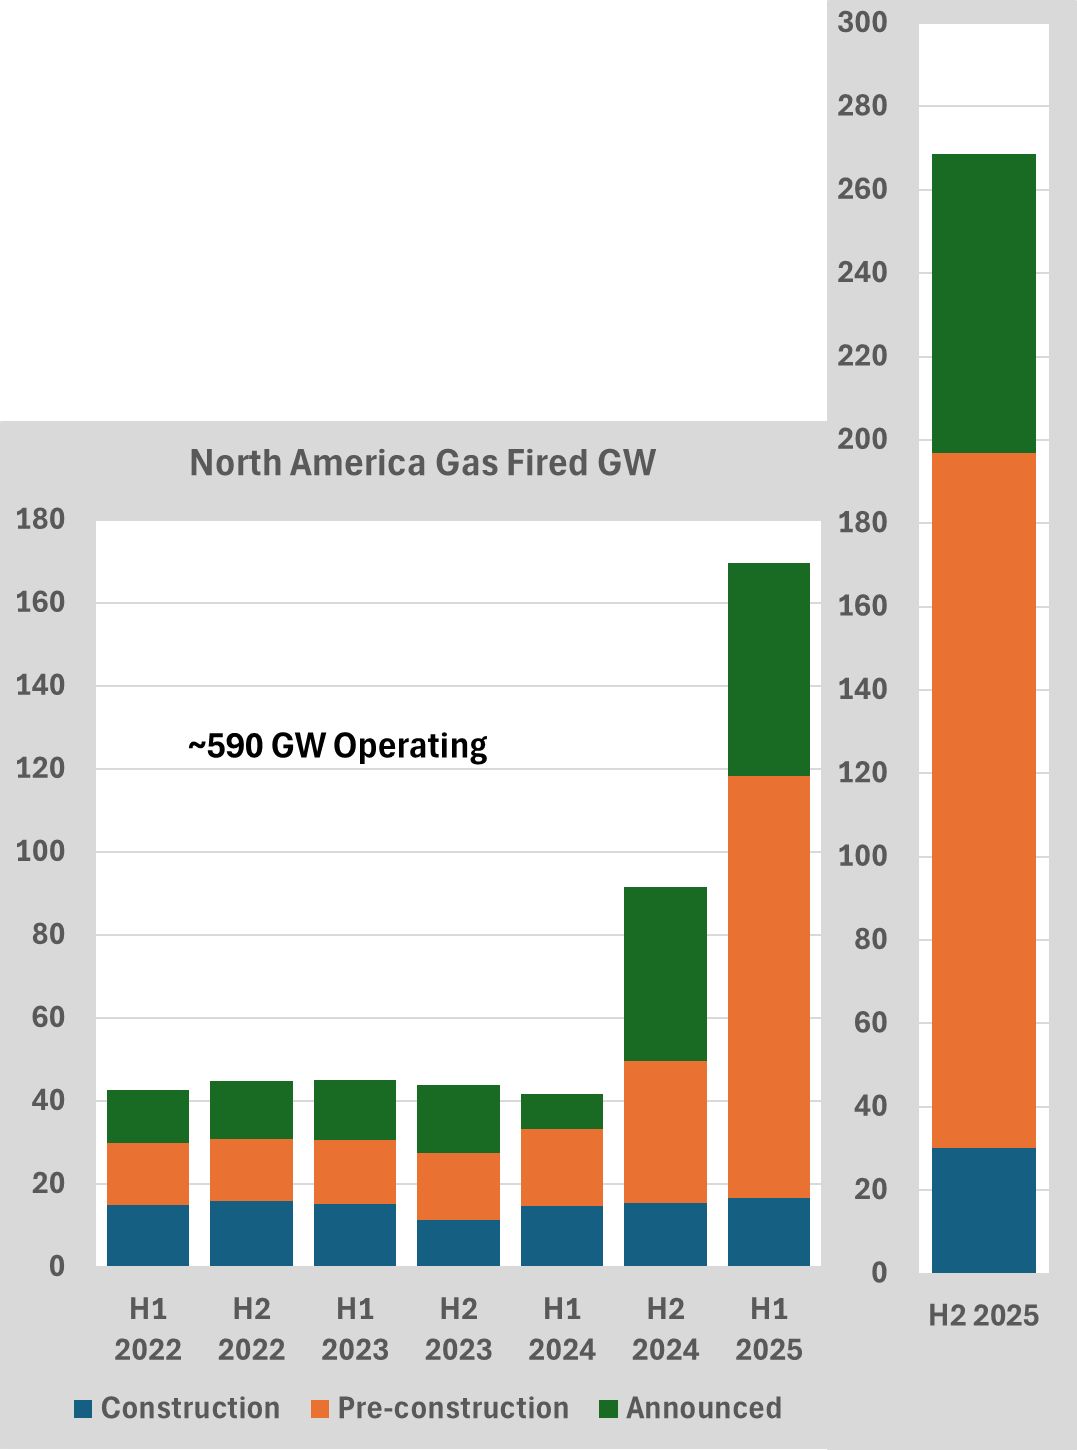Screen dimensions: 1077x1450
Task: Select the green Announced segment of H1 2025 bar
Action: (x=768, y=670)
